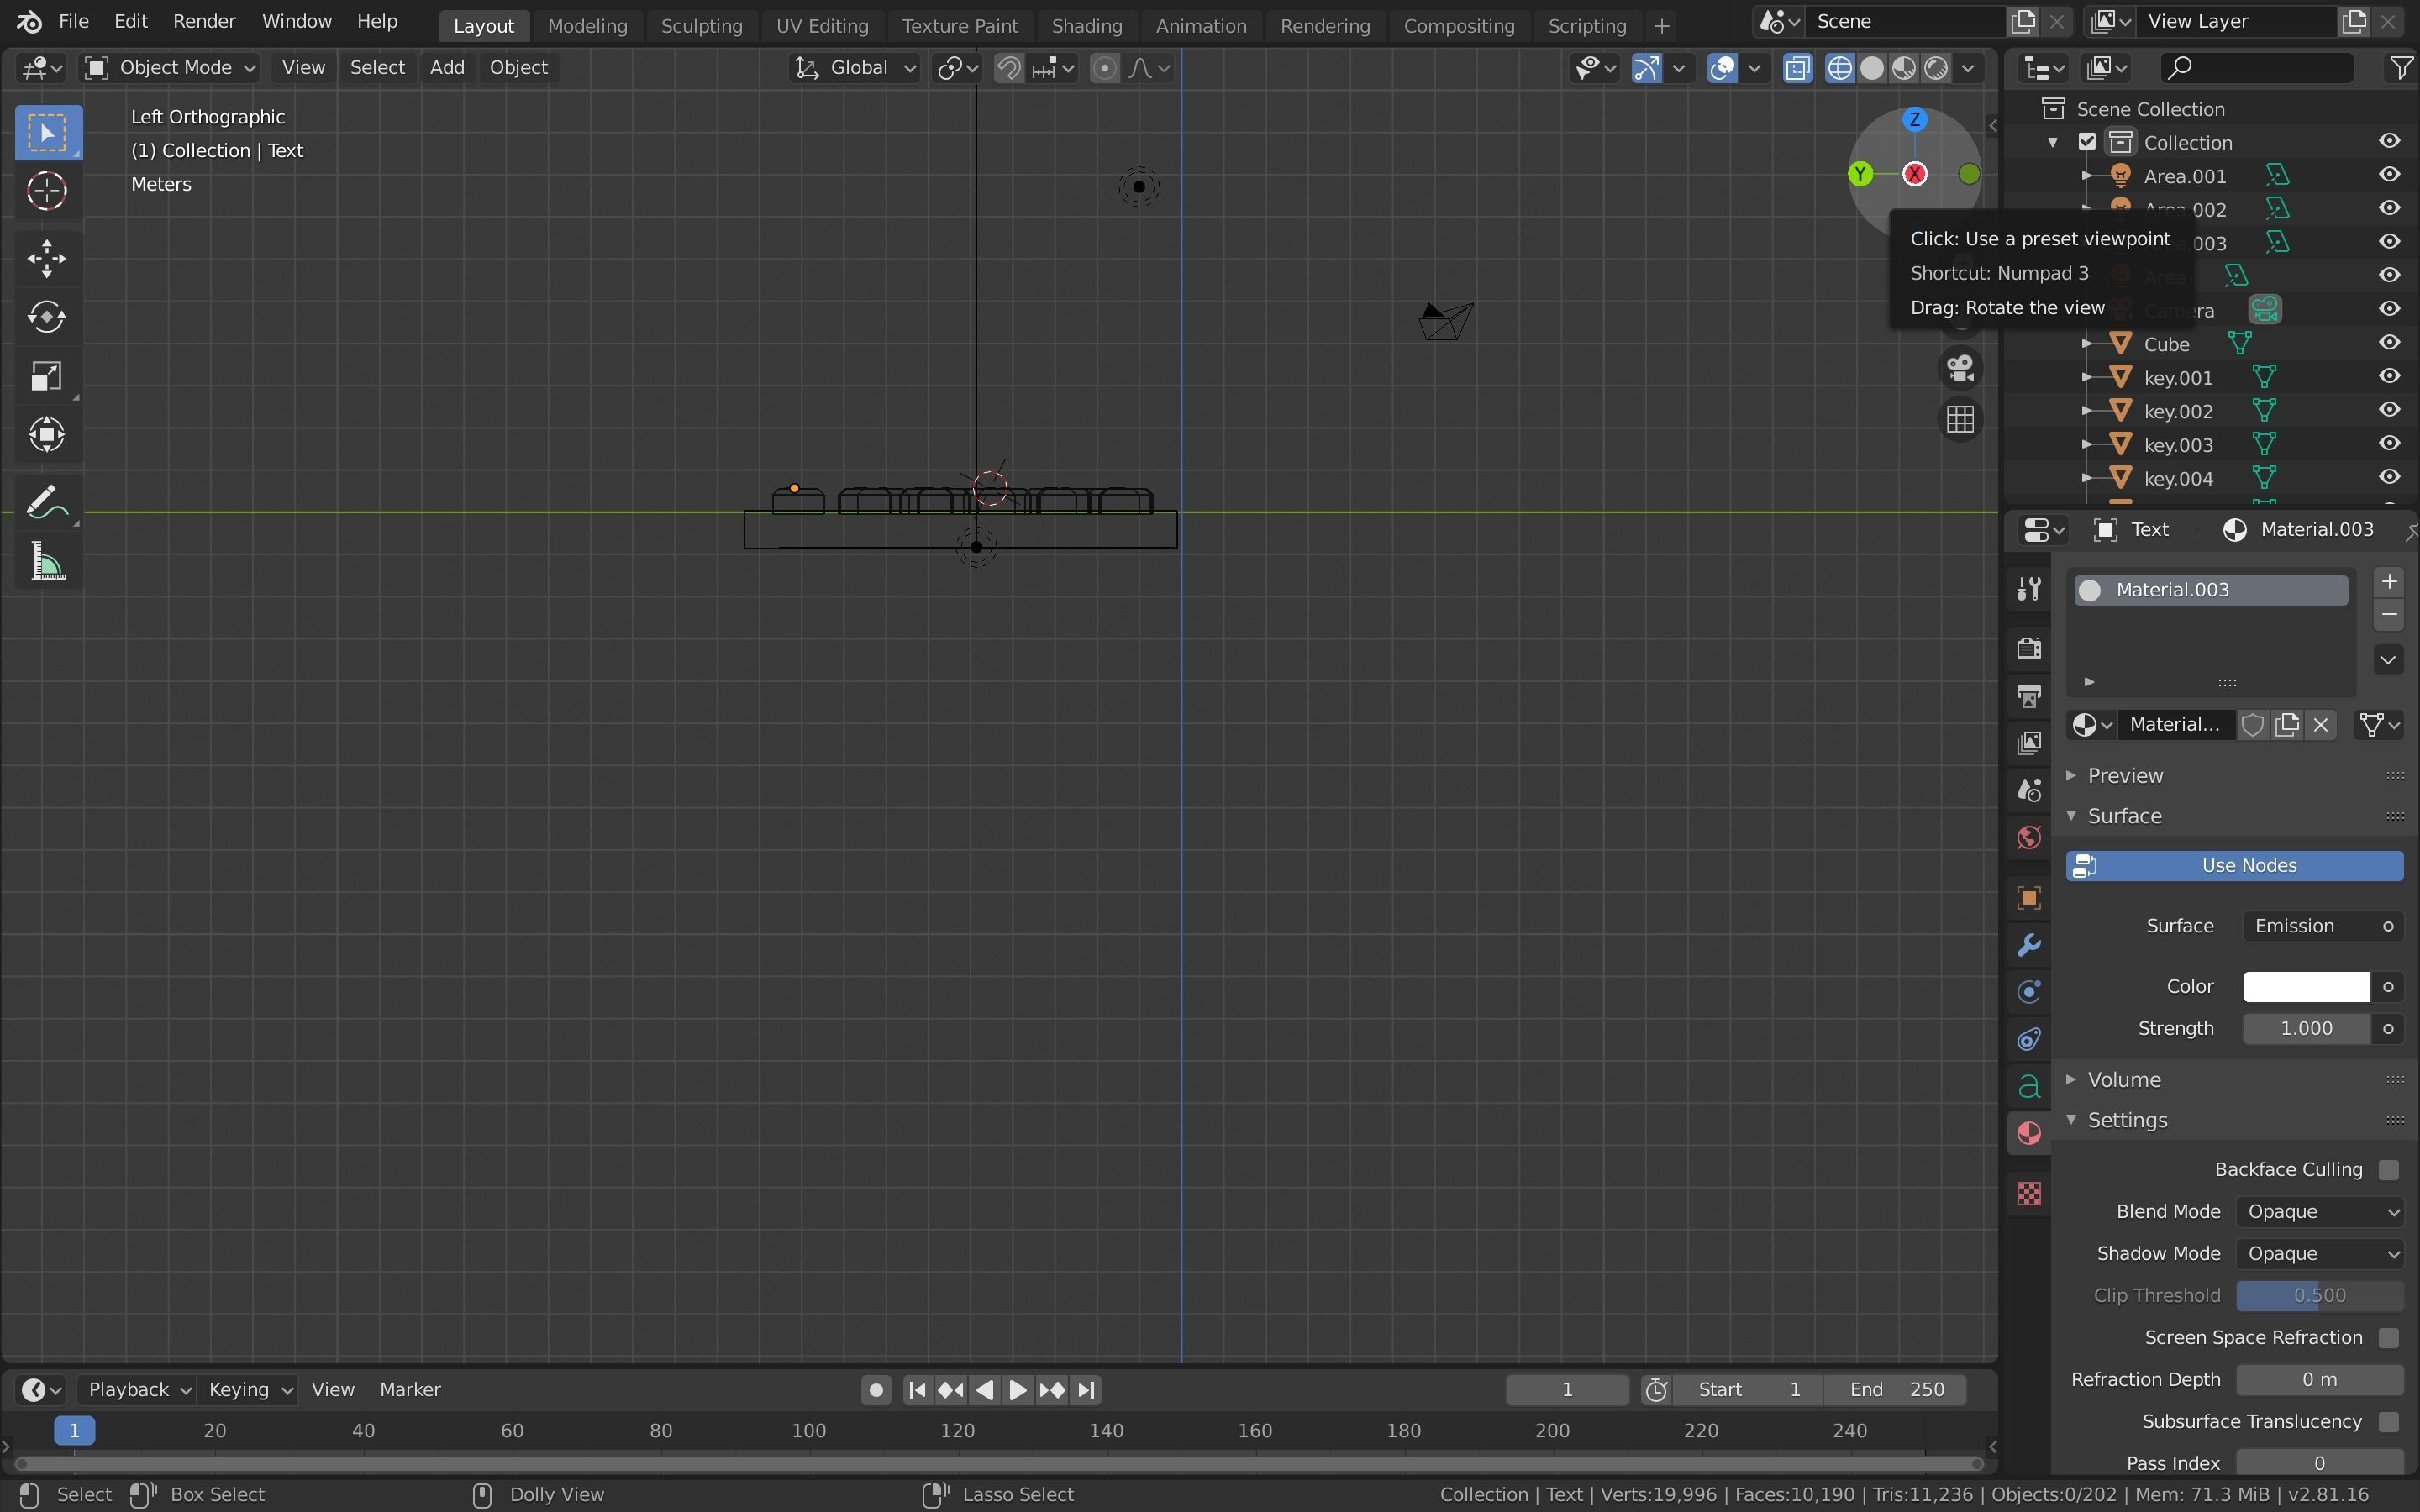Screen dimensions: 2420x1512
Task: Click the End frame field
Action: tap(1896, 1389)
